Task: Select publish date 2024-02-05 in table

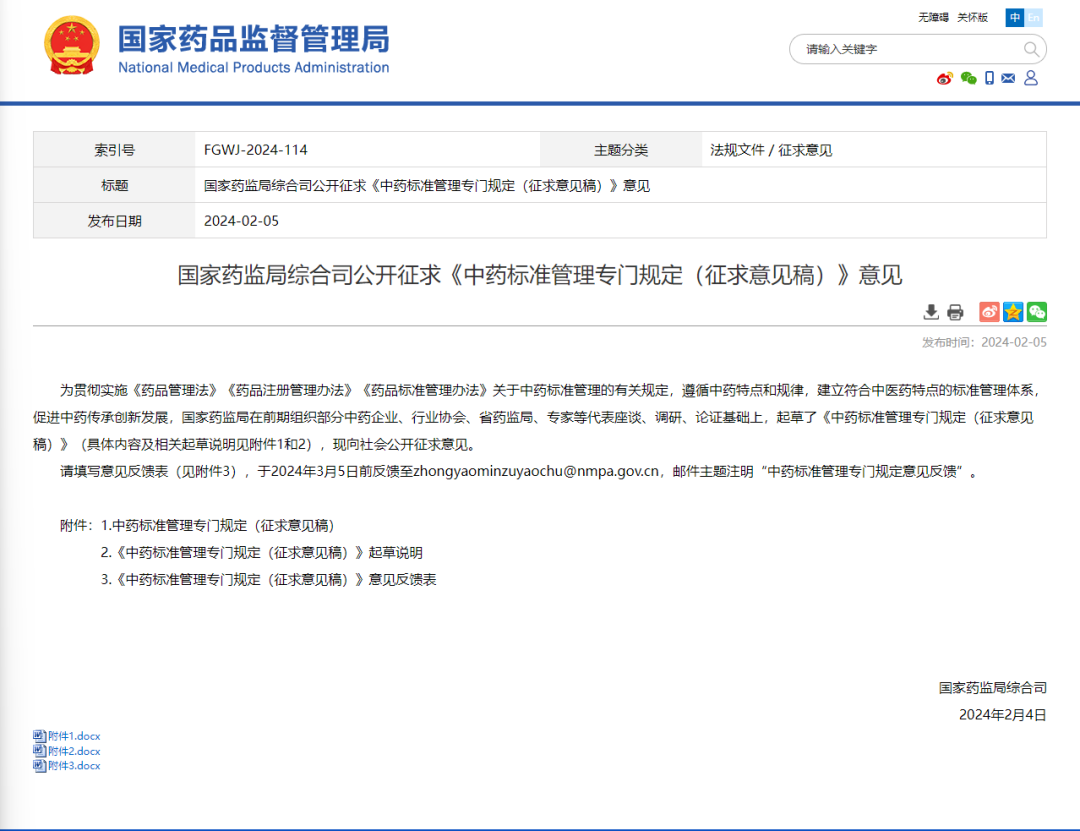Action: 241,221
